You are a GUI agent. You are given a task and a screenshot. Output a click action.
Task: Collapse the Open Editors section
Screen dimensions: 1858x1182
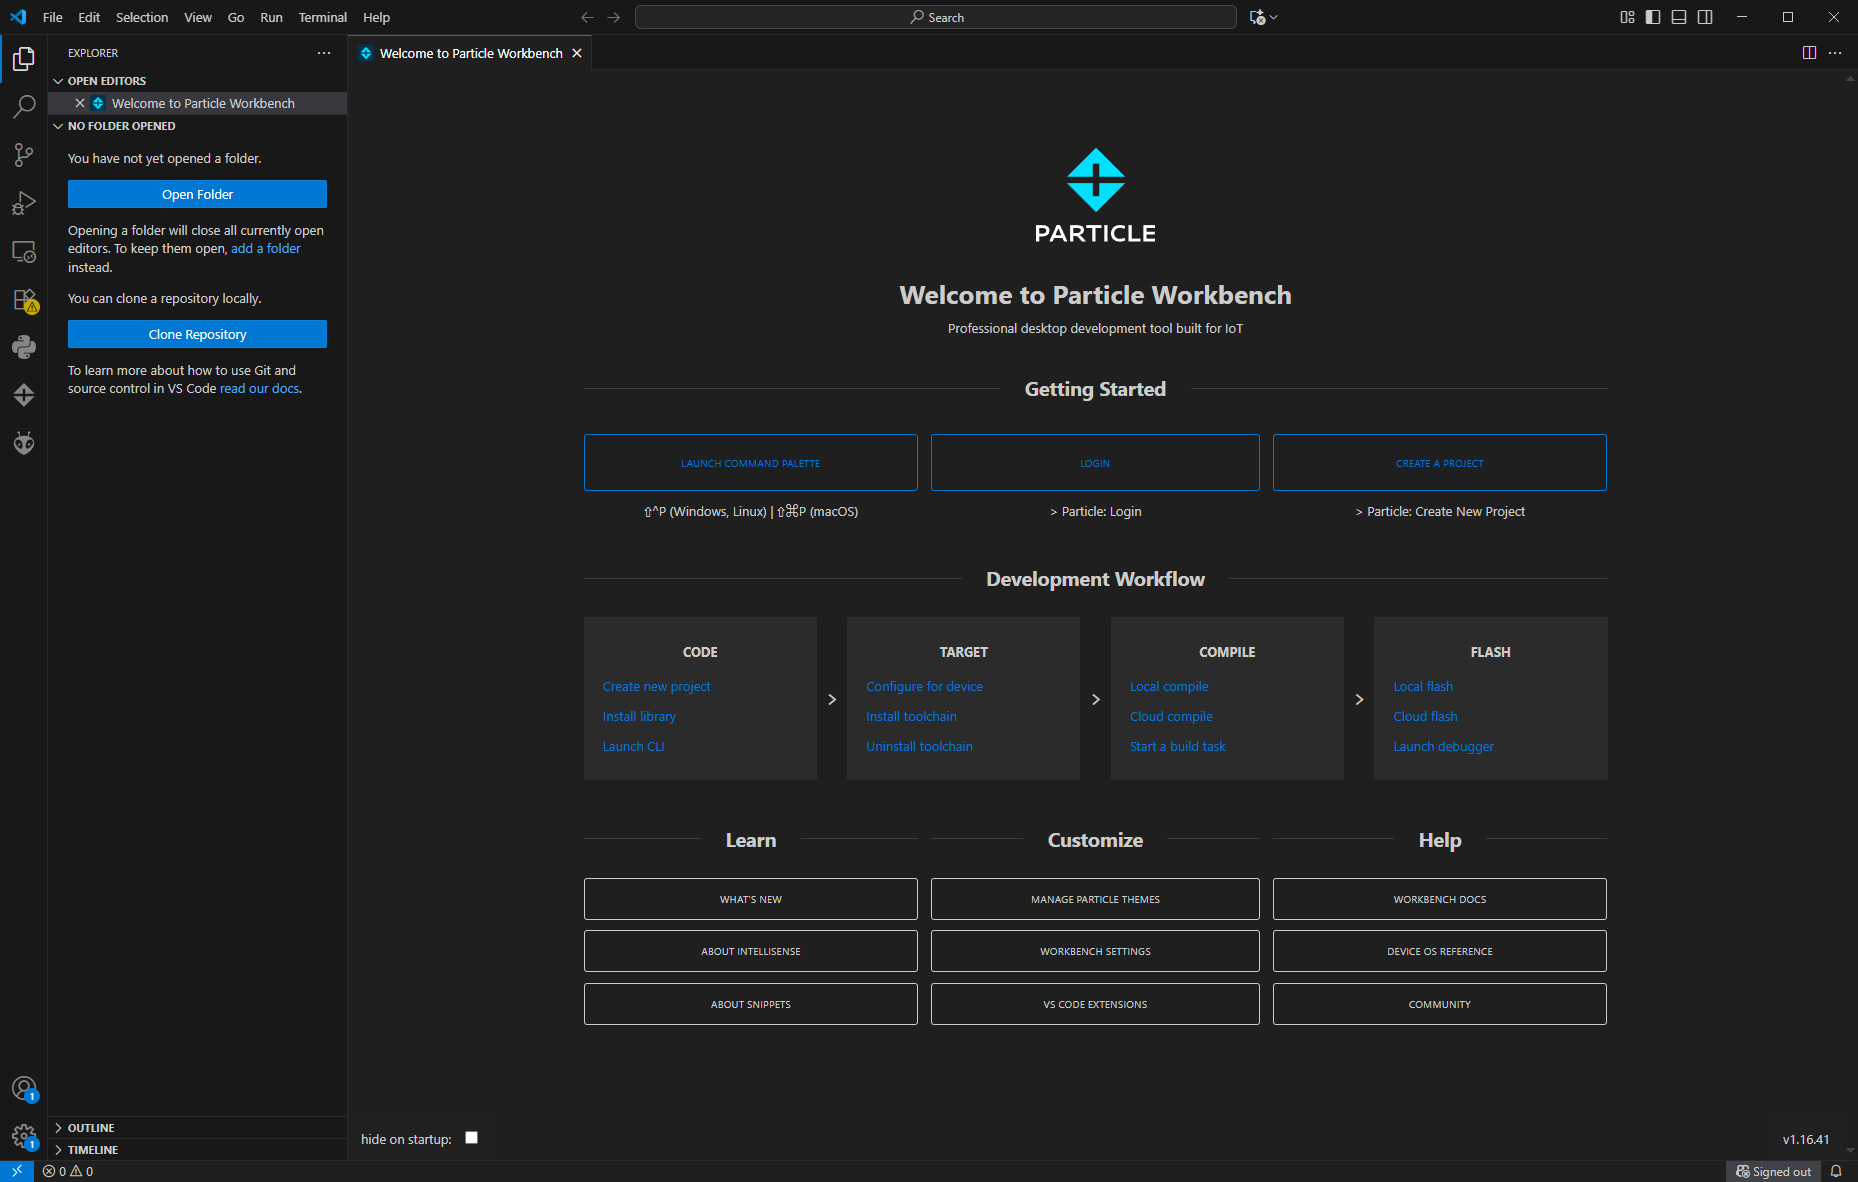tap(58, 80)
